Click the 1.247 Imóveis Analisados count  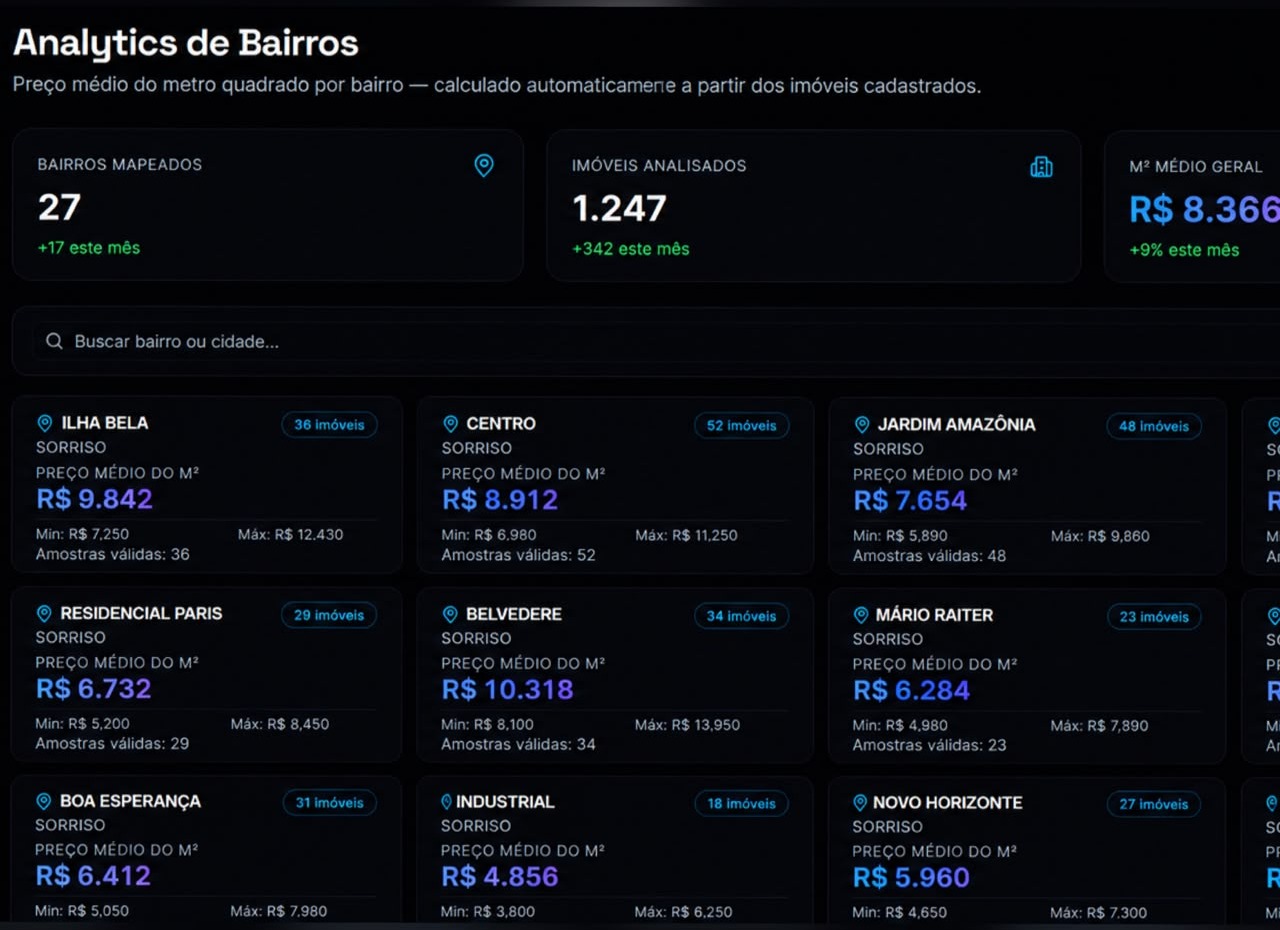(619, 208)
